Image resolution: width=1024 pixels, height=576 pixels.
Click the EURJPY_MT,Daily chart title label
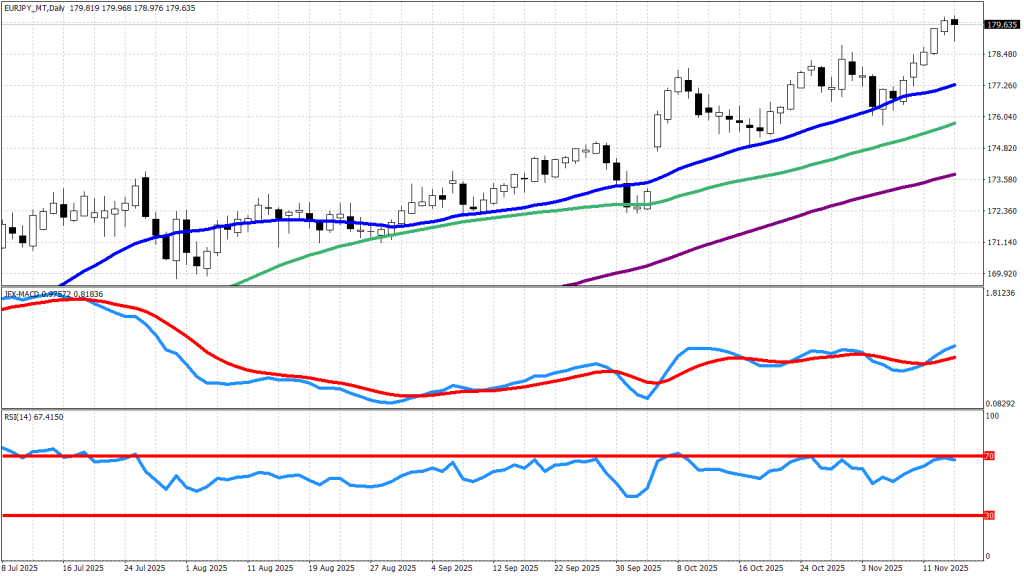click(x=38, y=7)
